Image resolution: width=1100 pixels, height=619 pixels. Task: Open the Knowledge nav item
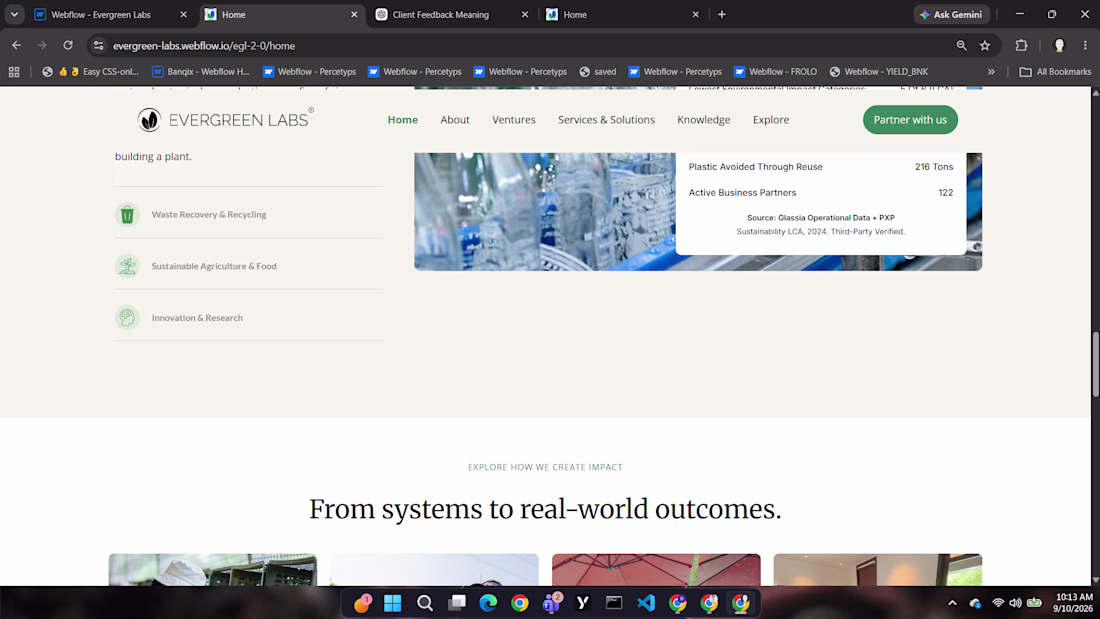(x=704, y=120)
